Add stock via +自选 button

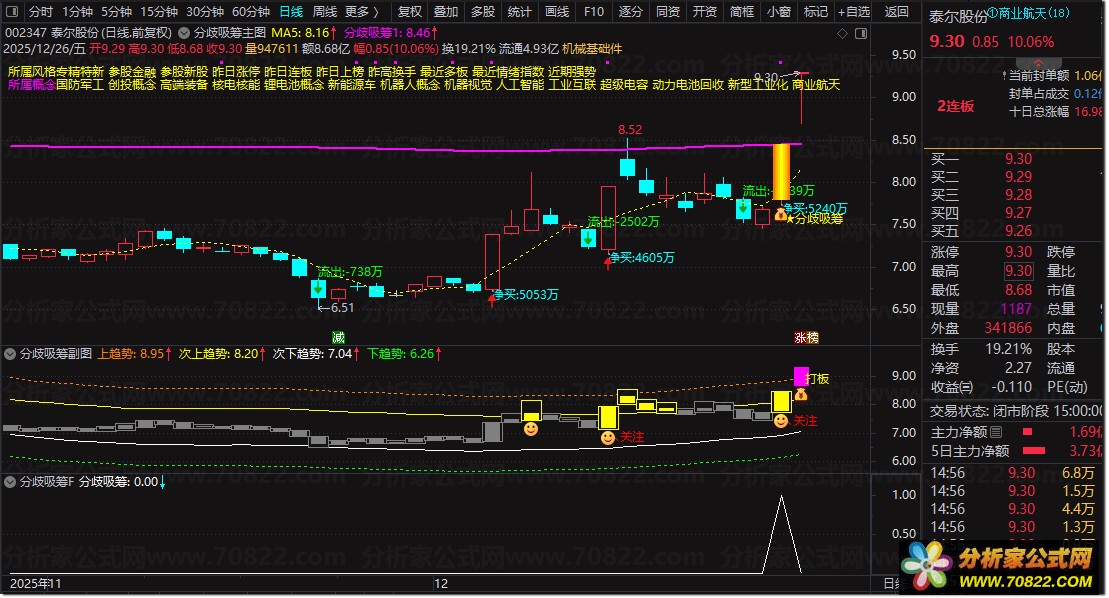click(854, 11)
